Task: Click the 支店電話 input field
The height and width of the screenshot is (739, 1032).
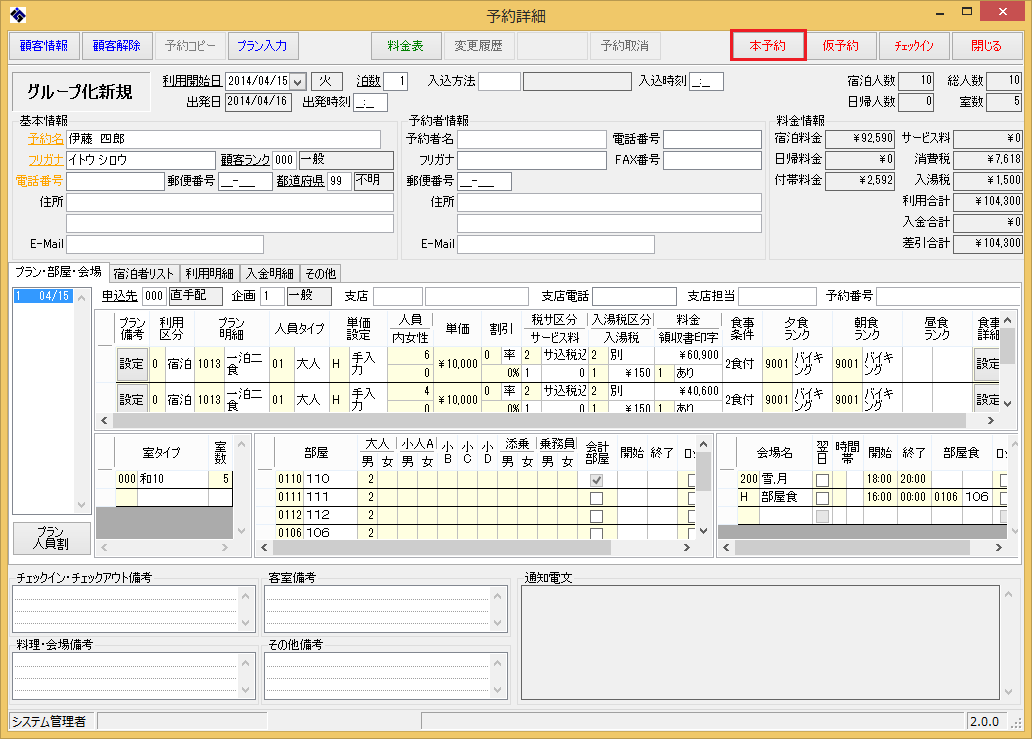Action: (634, 296)
